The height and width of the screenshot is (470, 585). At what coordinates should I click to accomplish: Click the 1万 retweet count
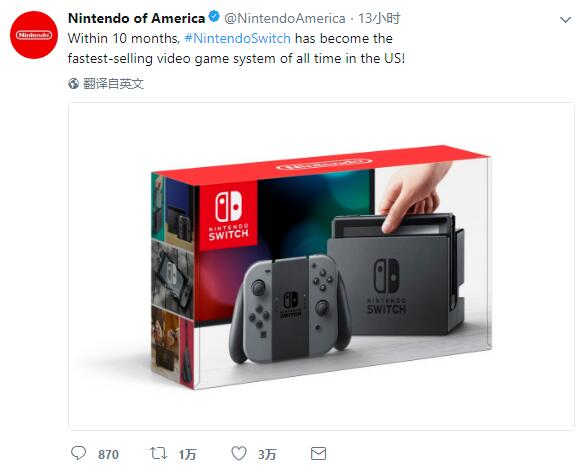[x=187, y=454]
